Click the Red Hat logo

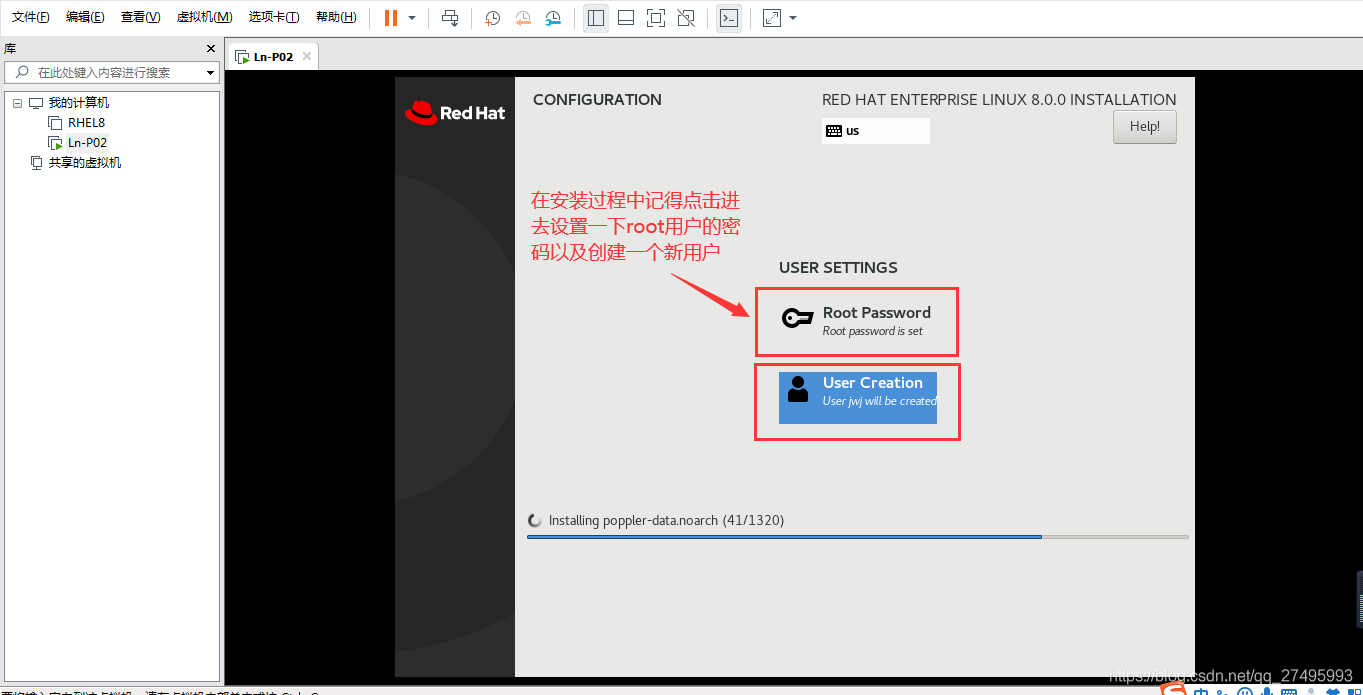click(x=455, y=113)
